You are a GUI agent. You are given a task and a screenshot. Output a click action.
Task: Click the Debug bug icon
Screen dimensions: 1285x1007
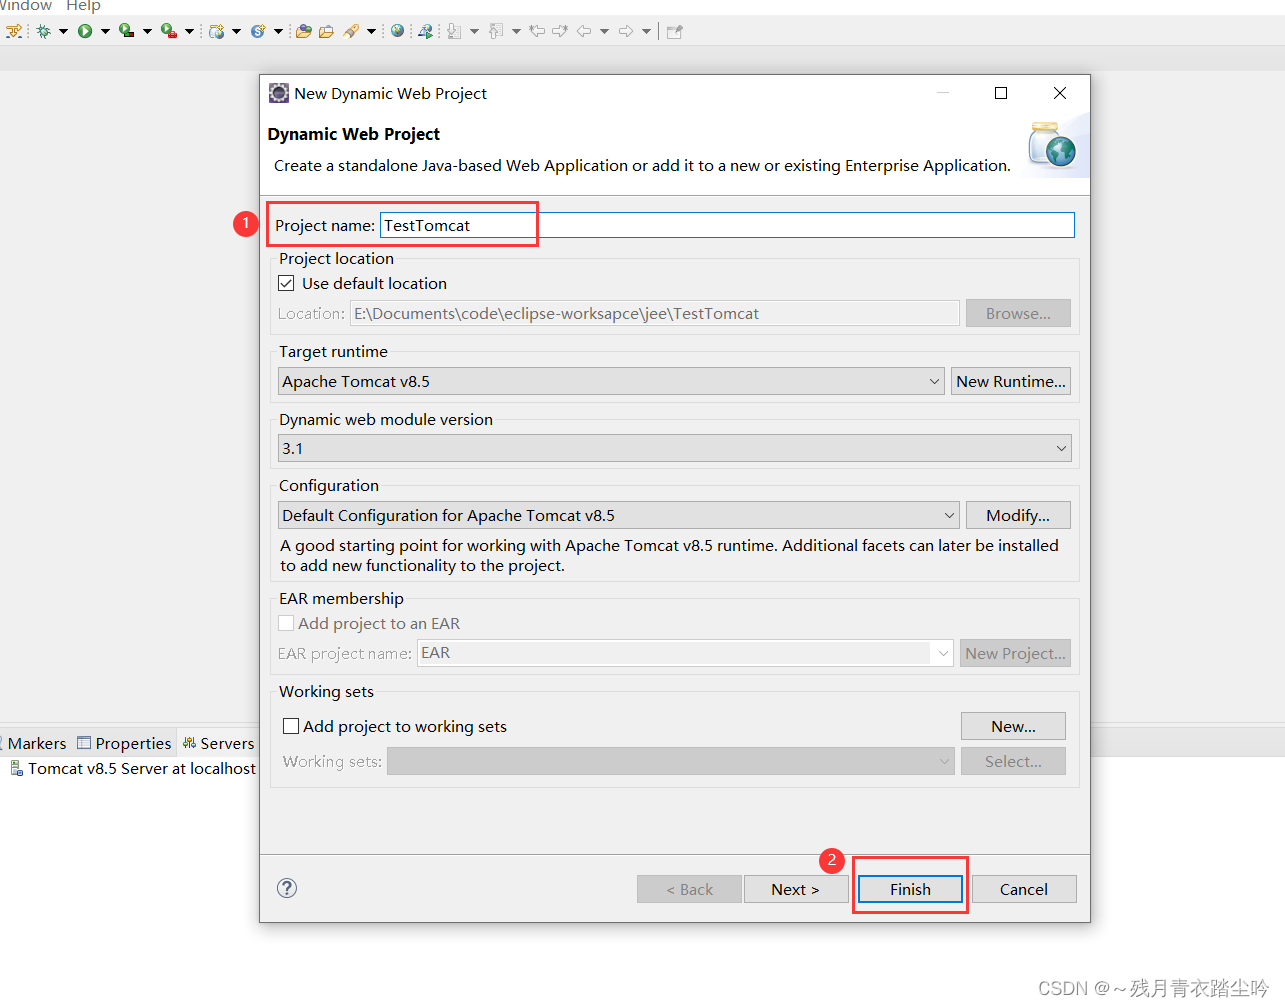coord(43,31)
